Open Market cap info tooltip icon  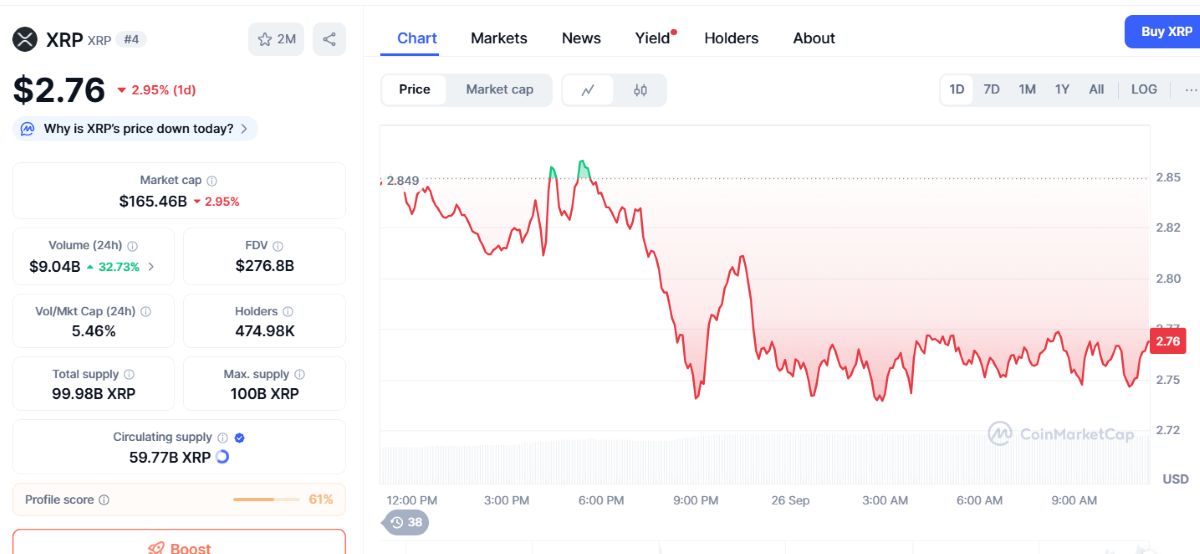tap(212, 181)
